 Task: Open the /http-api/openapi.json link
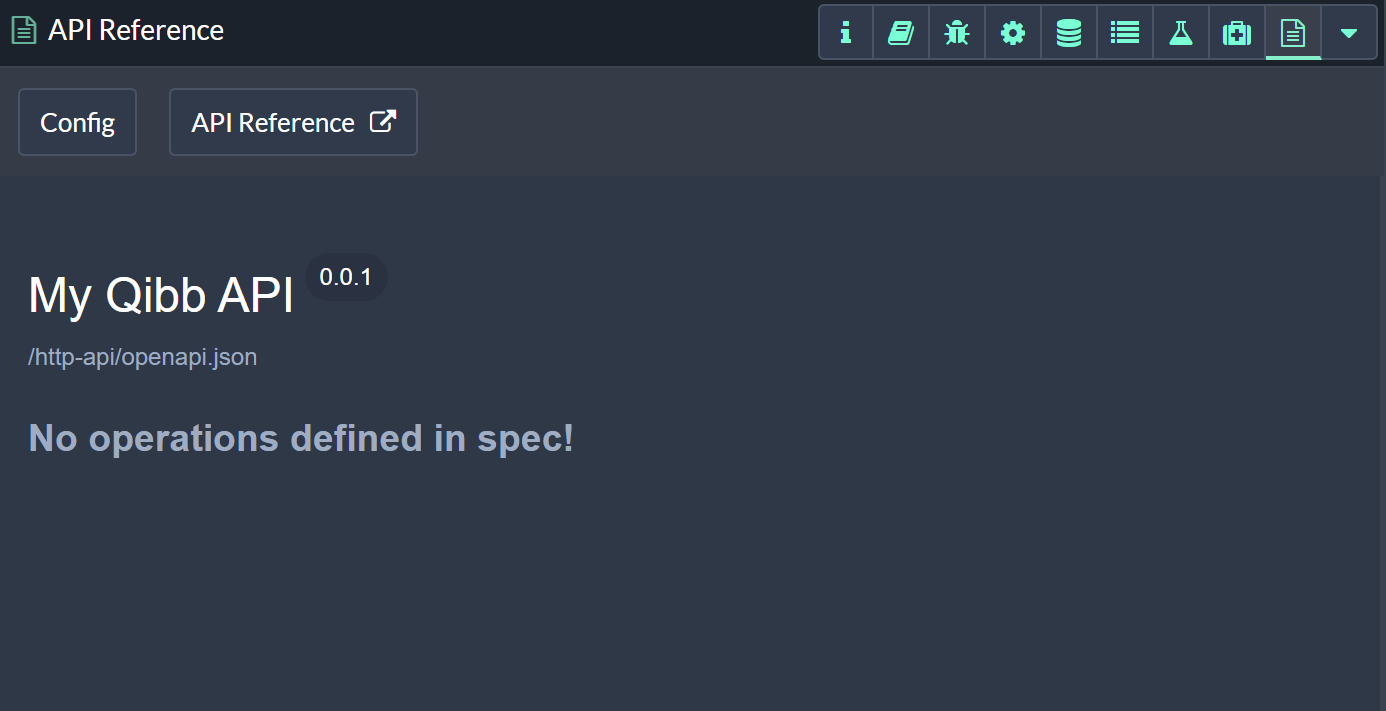point(142,357)
